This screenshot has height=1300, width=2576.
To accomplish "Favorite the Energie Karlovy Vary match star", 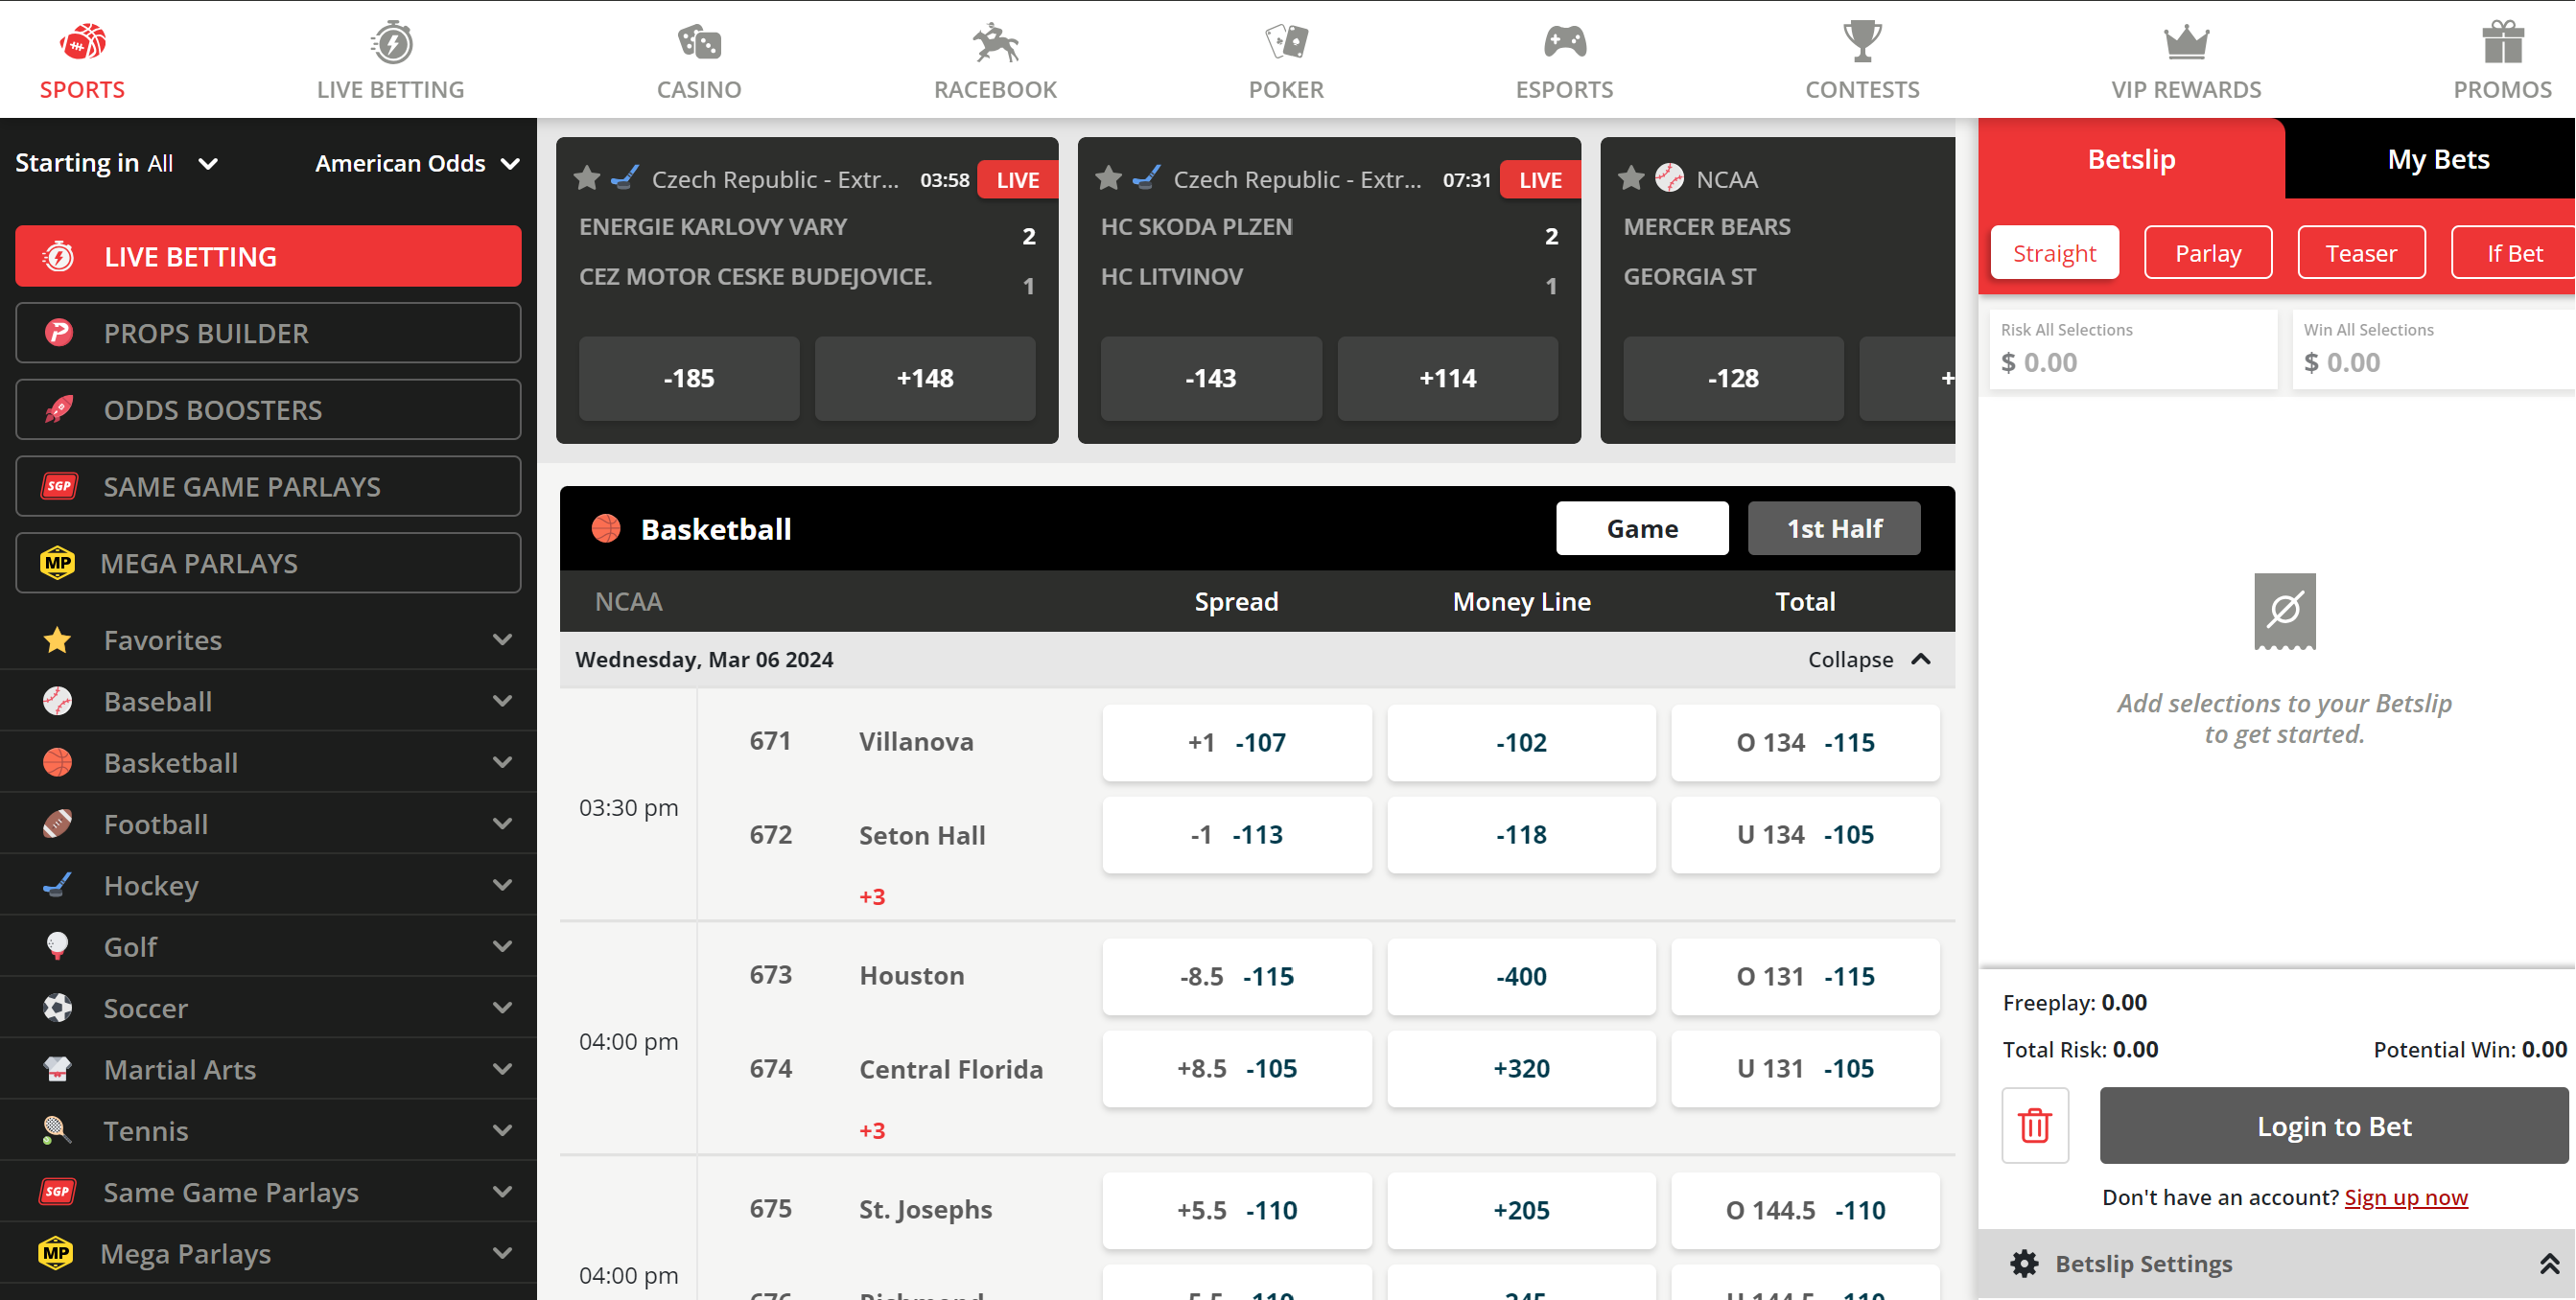I will (x=587, y=179).
